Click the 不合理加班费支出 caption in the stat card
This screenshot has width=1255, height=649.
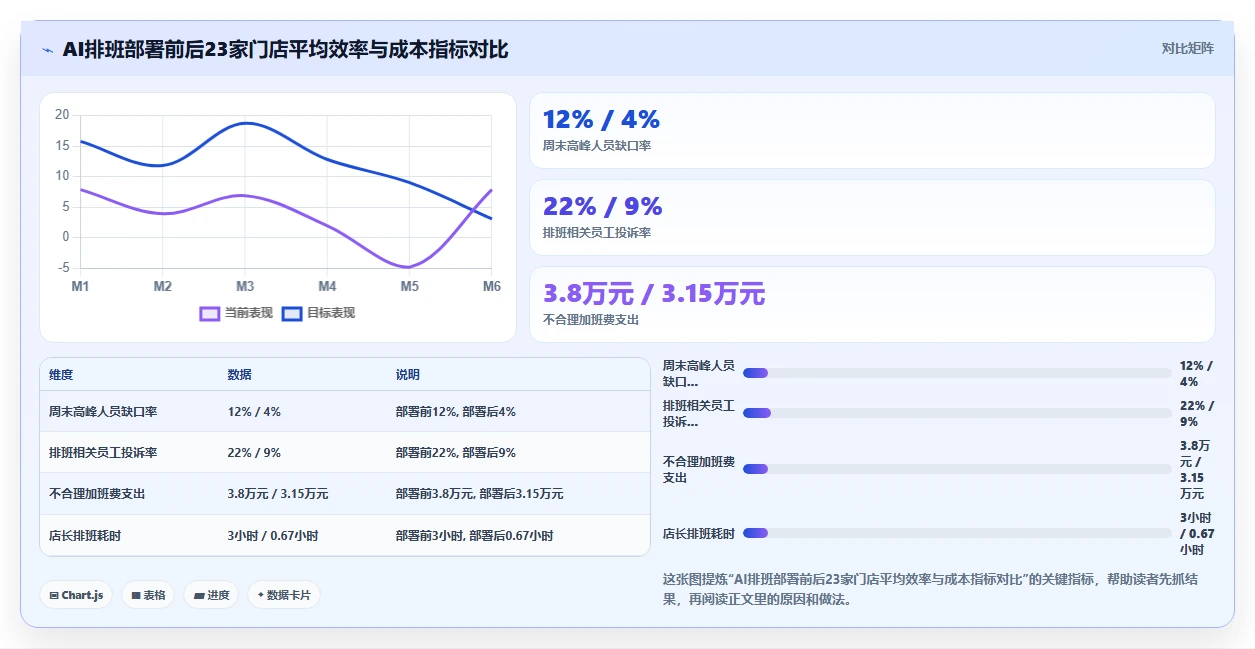coord(591,320)
